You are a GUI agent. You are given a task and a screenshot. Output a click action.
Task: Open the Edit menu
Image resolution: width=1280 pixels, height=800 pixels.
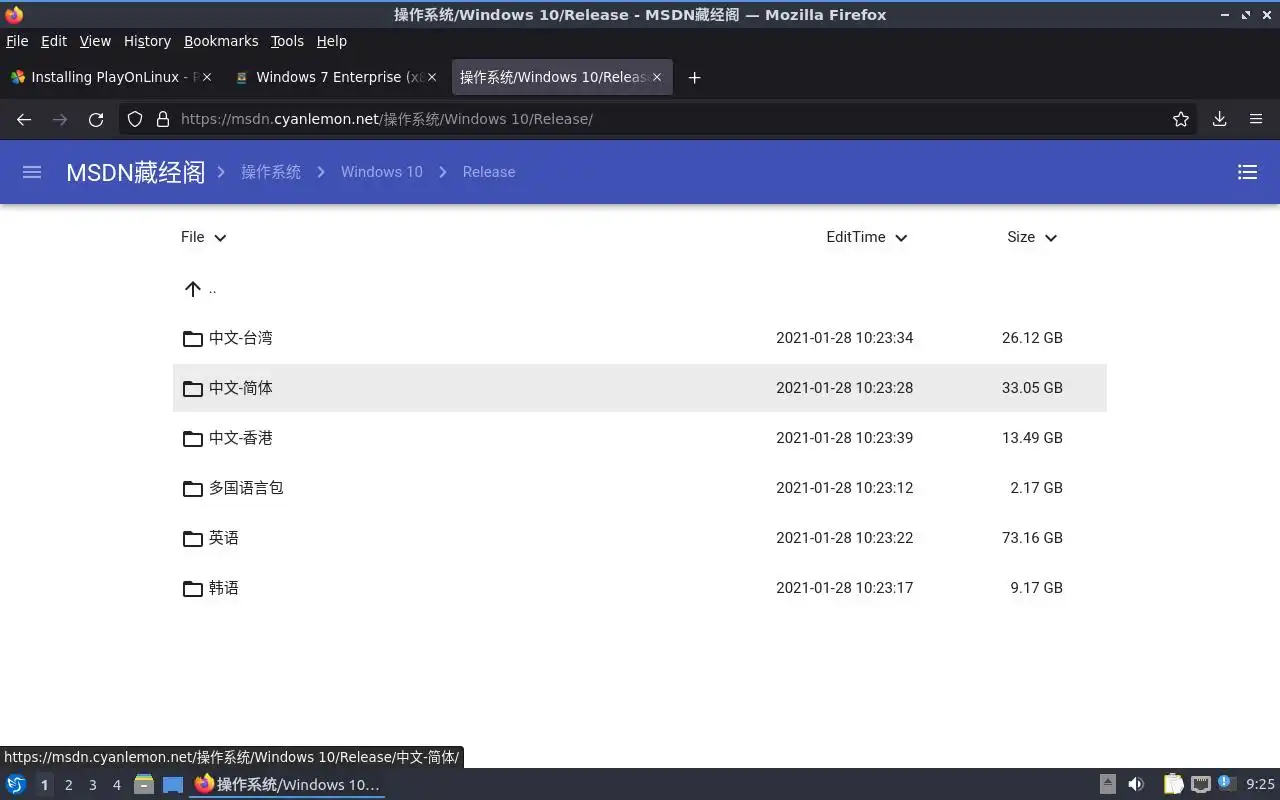pyautogui.click(x=54, y=41)
